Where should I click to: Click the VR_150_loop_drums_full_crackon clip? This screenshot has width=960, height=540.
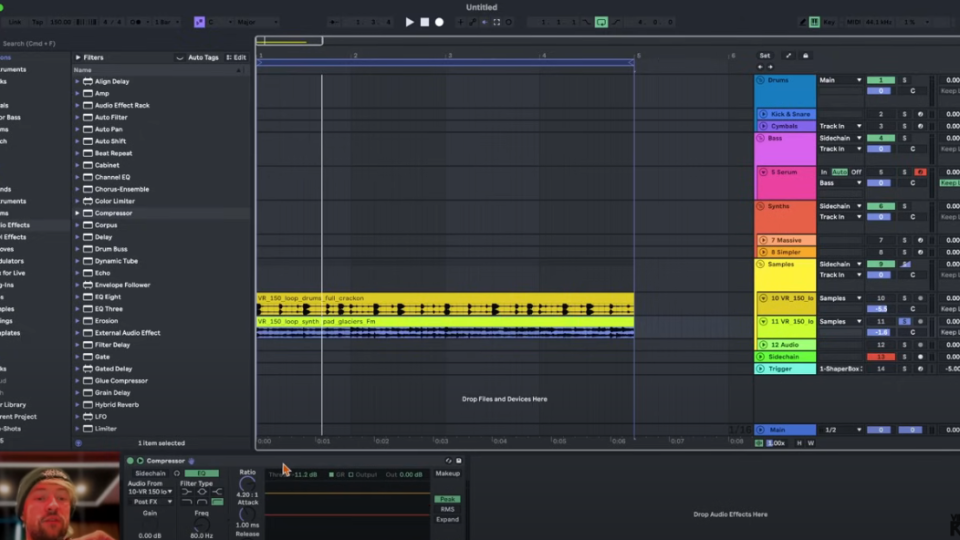tap(445, 304)
